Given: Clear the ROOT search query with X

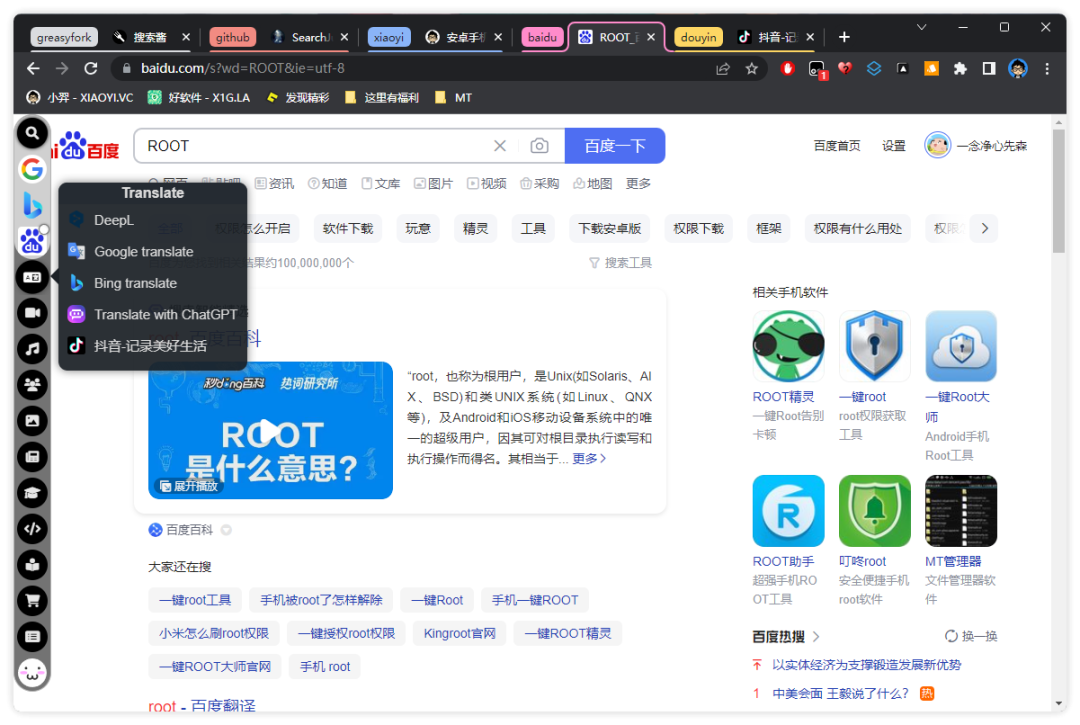Looking at the screenshot, I should [500, 146].
